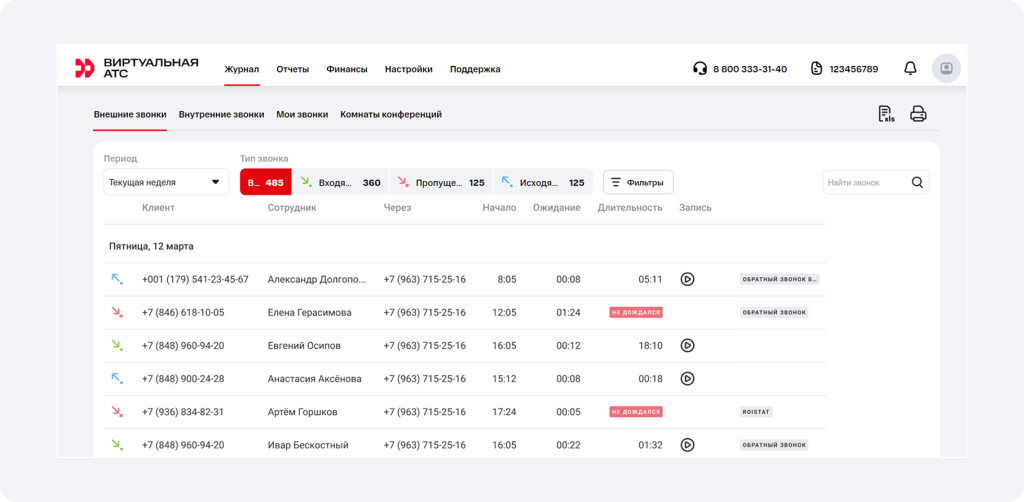Click support number 8 800 333-31-40
Image resolution: width=1024 pixels, height=502 pixels.
(750, 69)
